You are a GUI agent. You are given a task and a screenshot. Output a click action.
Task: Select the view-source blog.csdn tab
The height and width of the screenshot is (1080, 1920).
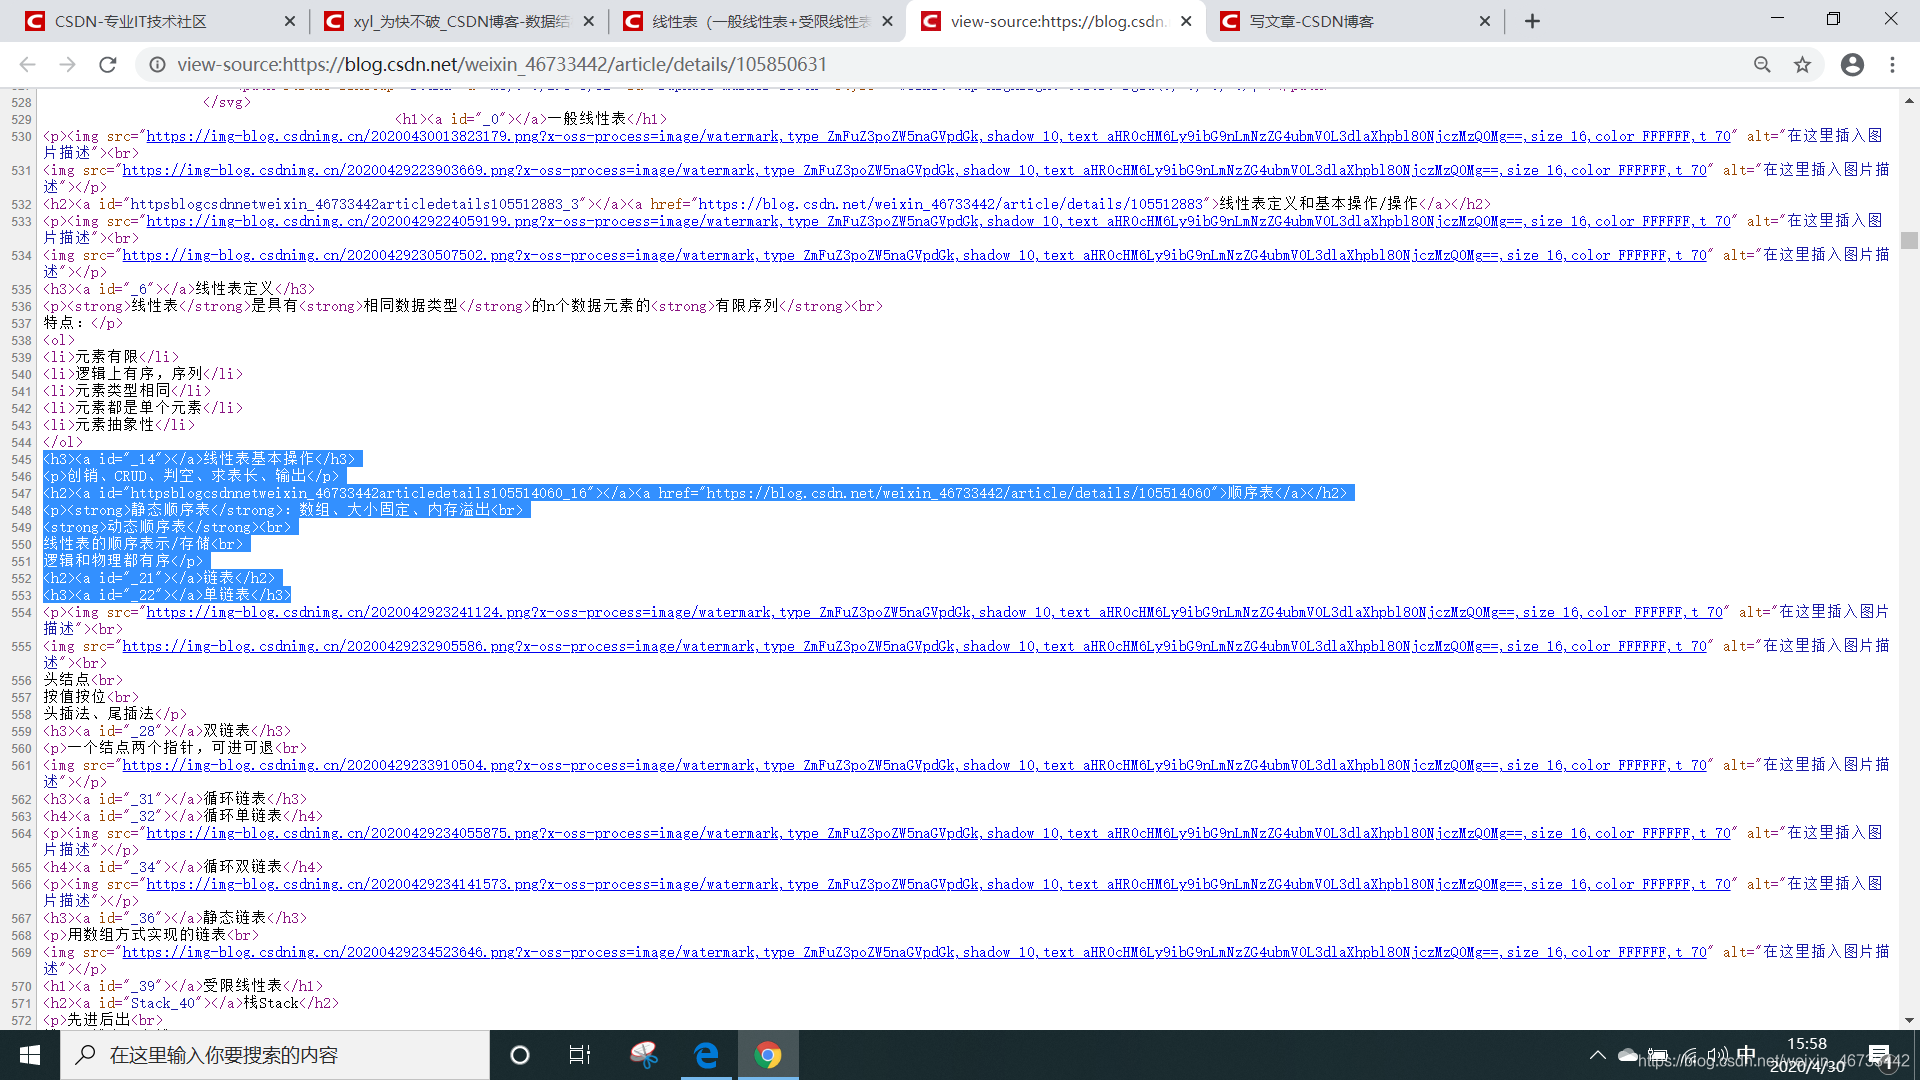click(1055, 21)
